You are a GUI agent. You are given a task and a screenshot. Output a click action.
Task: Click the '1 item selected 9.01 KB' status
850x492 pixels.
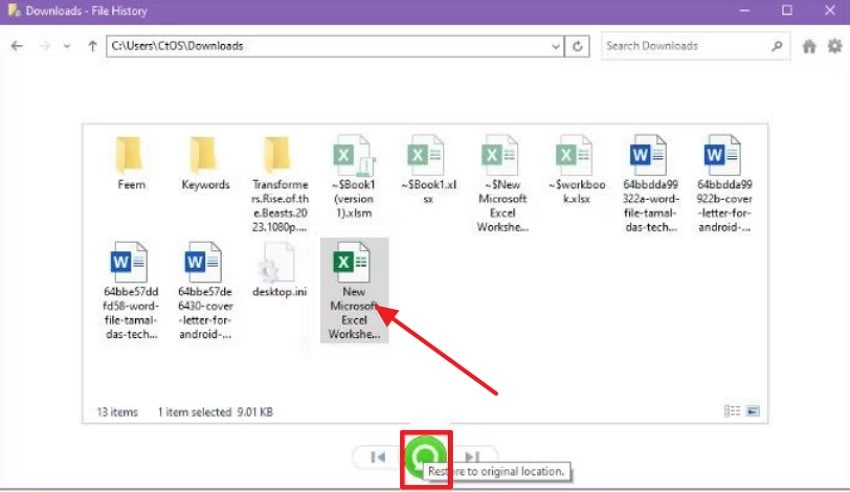pos(215,412)
